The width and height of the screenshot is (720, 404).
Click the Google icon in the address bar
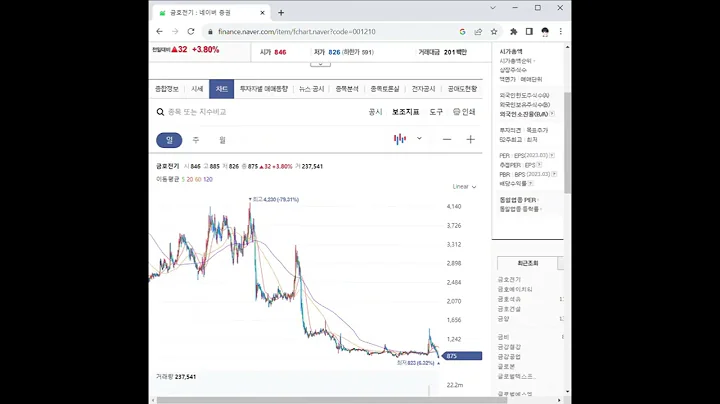[462, 32]
